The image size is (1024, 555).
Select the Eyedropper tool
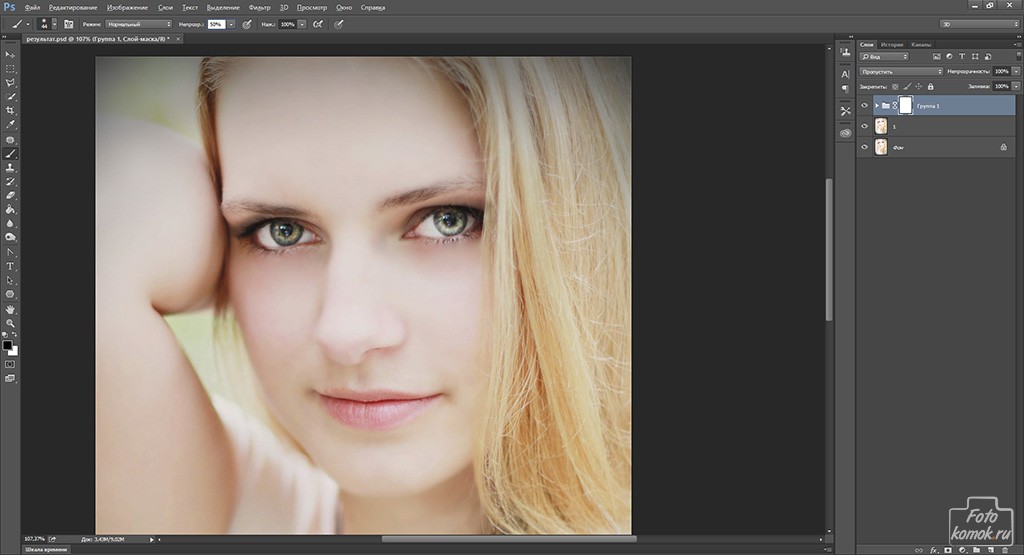coord(10,124)
